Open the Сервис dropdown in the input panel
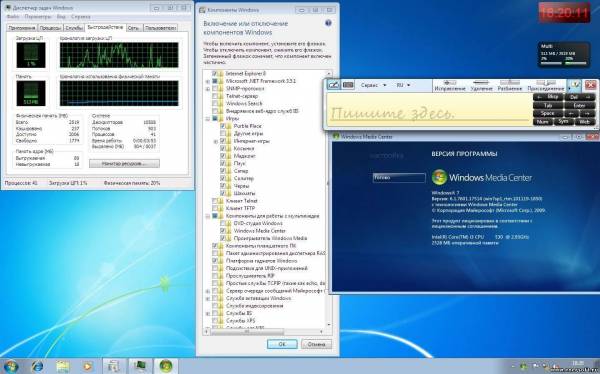 (373, 85)
